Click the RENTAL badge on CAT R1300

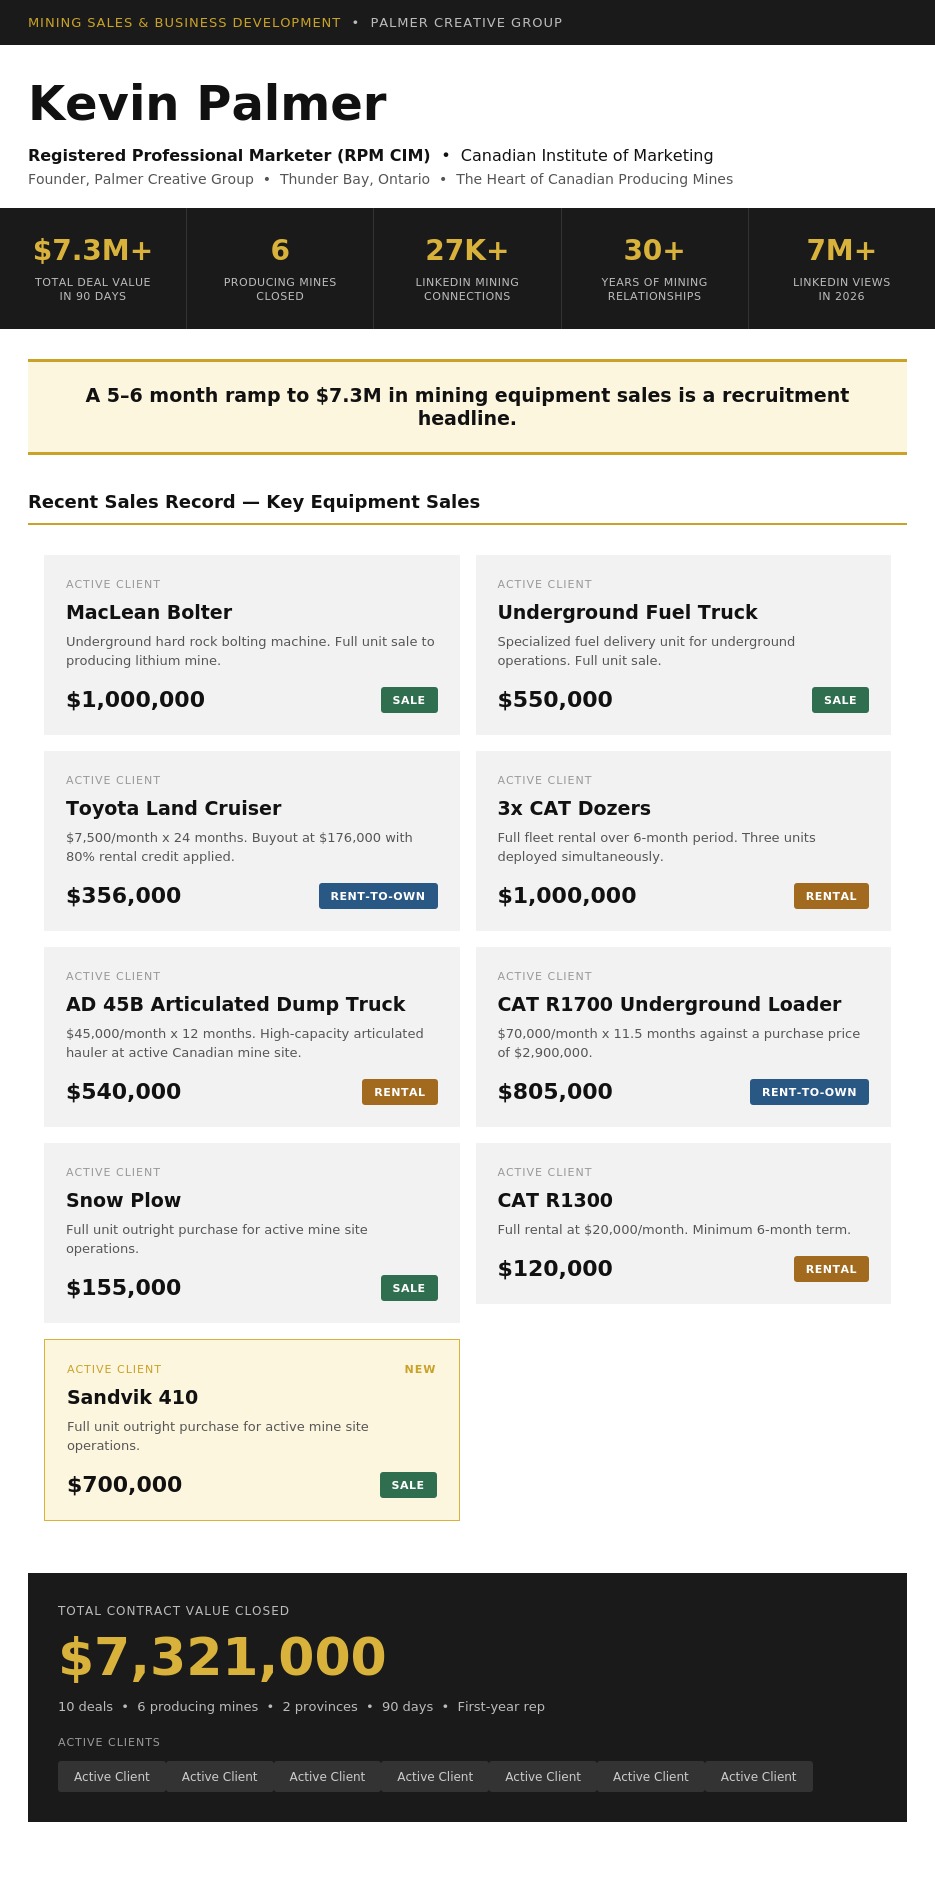click(831, 1269)
